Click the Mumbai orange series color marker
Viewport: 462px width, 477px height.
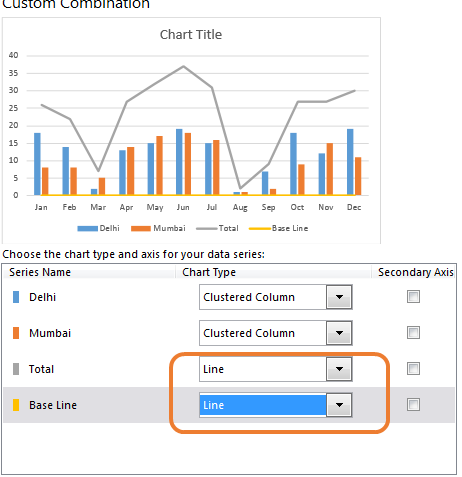point(16,333)
